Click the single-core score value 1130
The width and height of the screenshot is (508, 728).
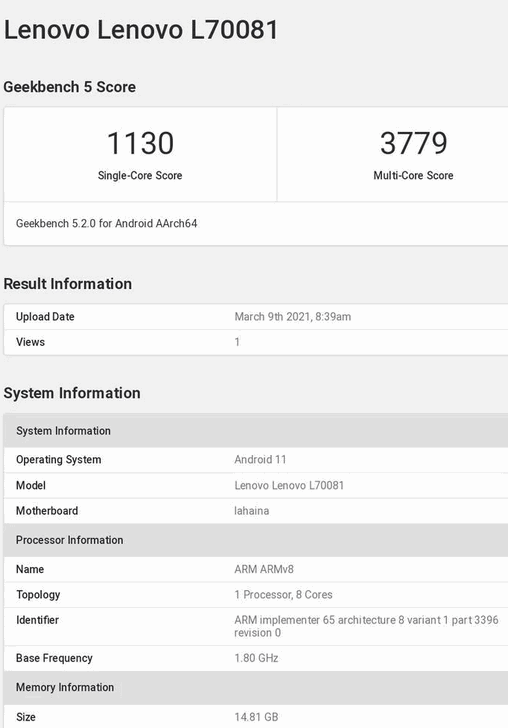[x=140, y=143]
